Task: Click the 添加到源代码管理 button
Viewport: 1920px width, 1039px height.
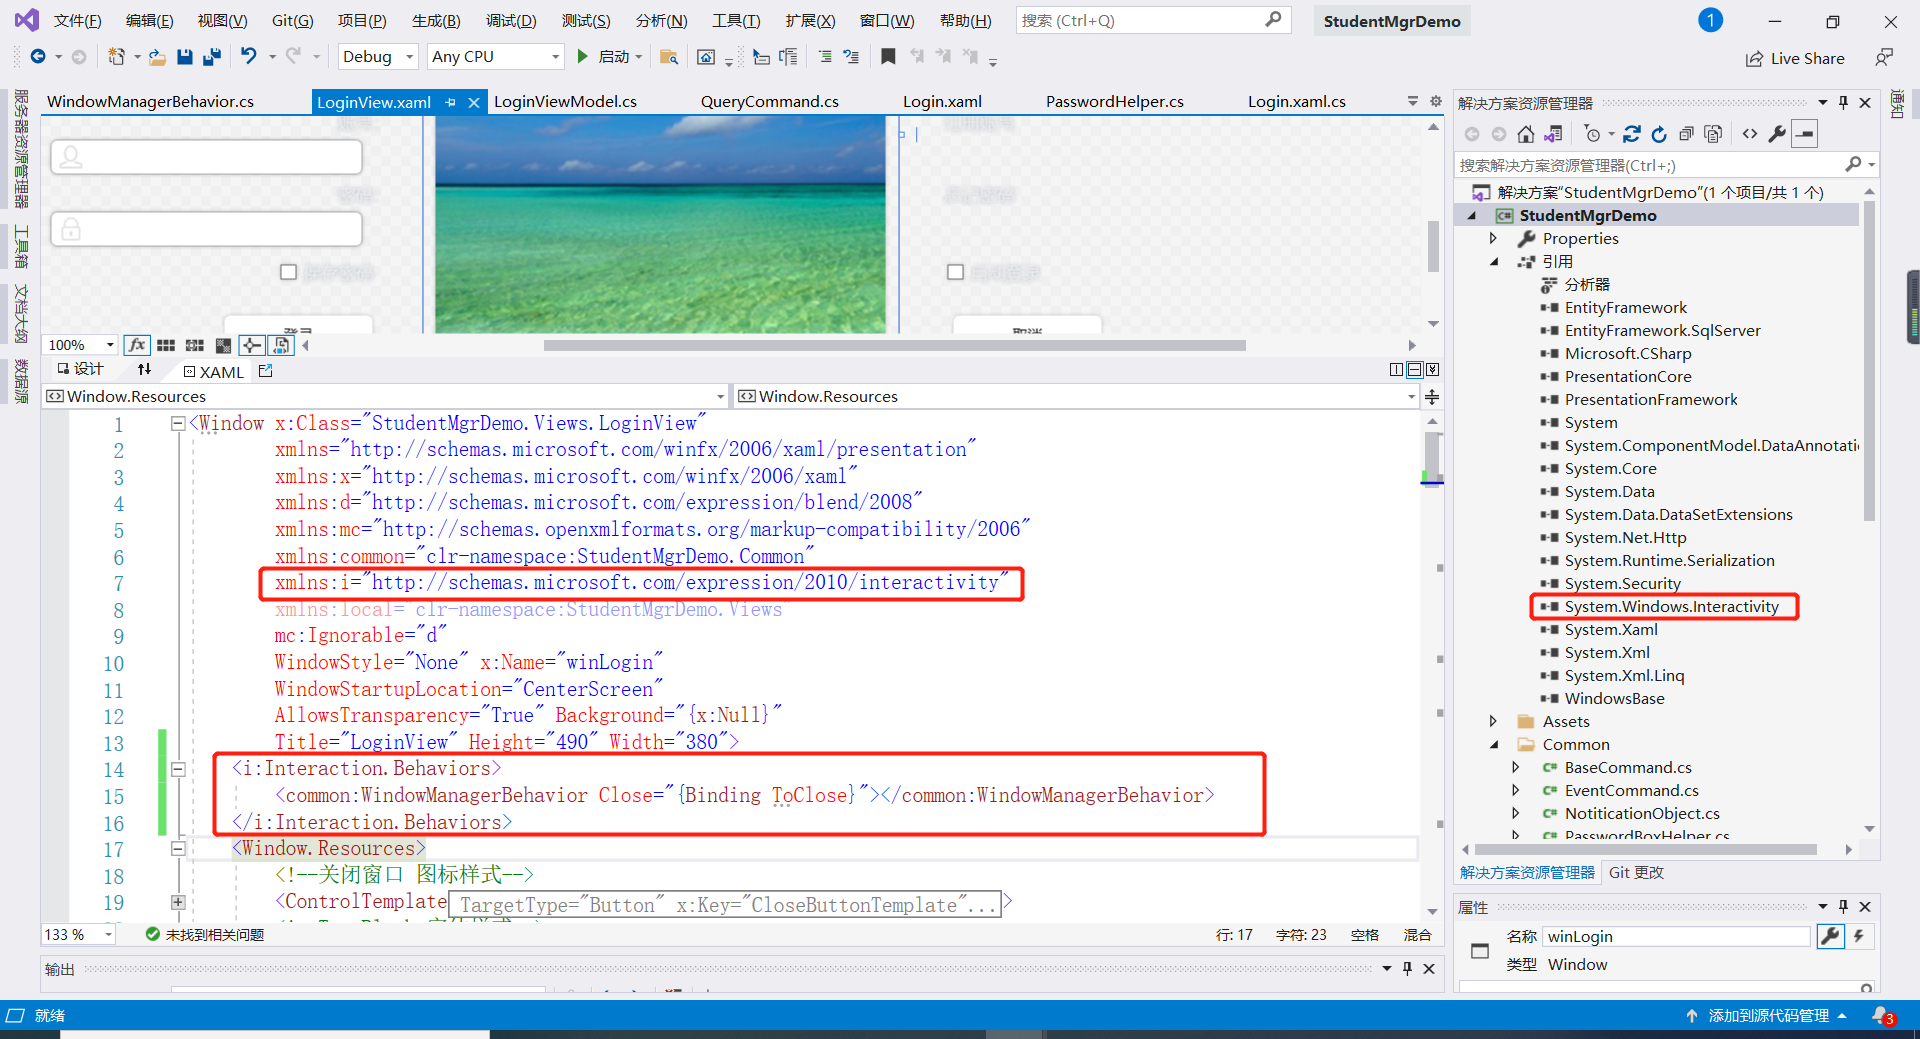Action: [1768, 1015]
